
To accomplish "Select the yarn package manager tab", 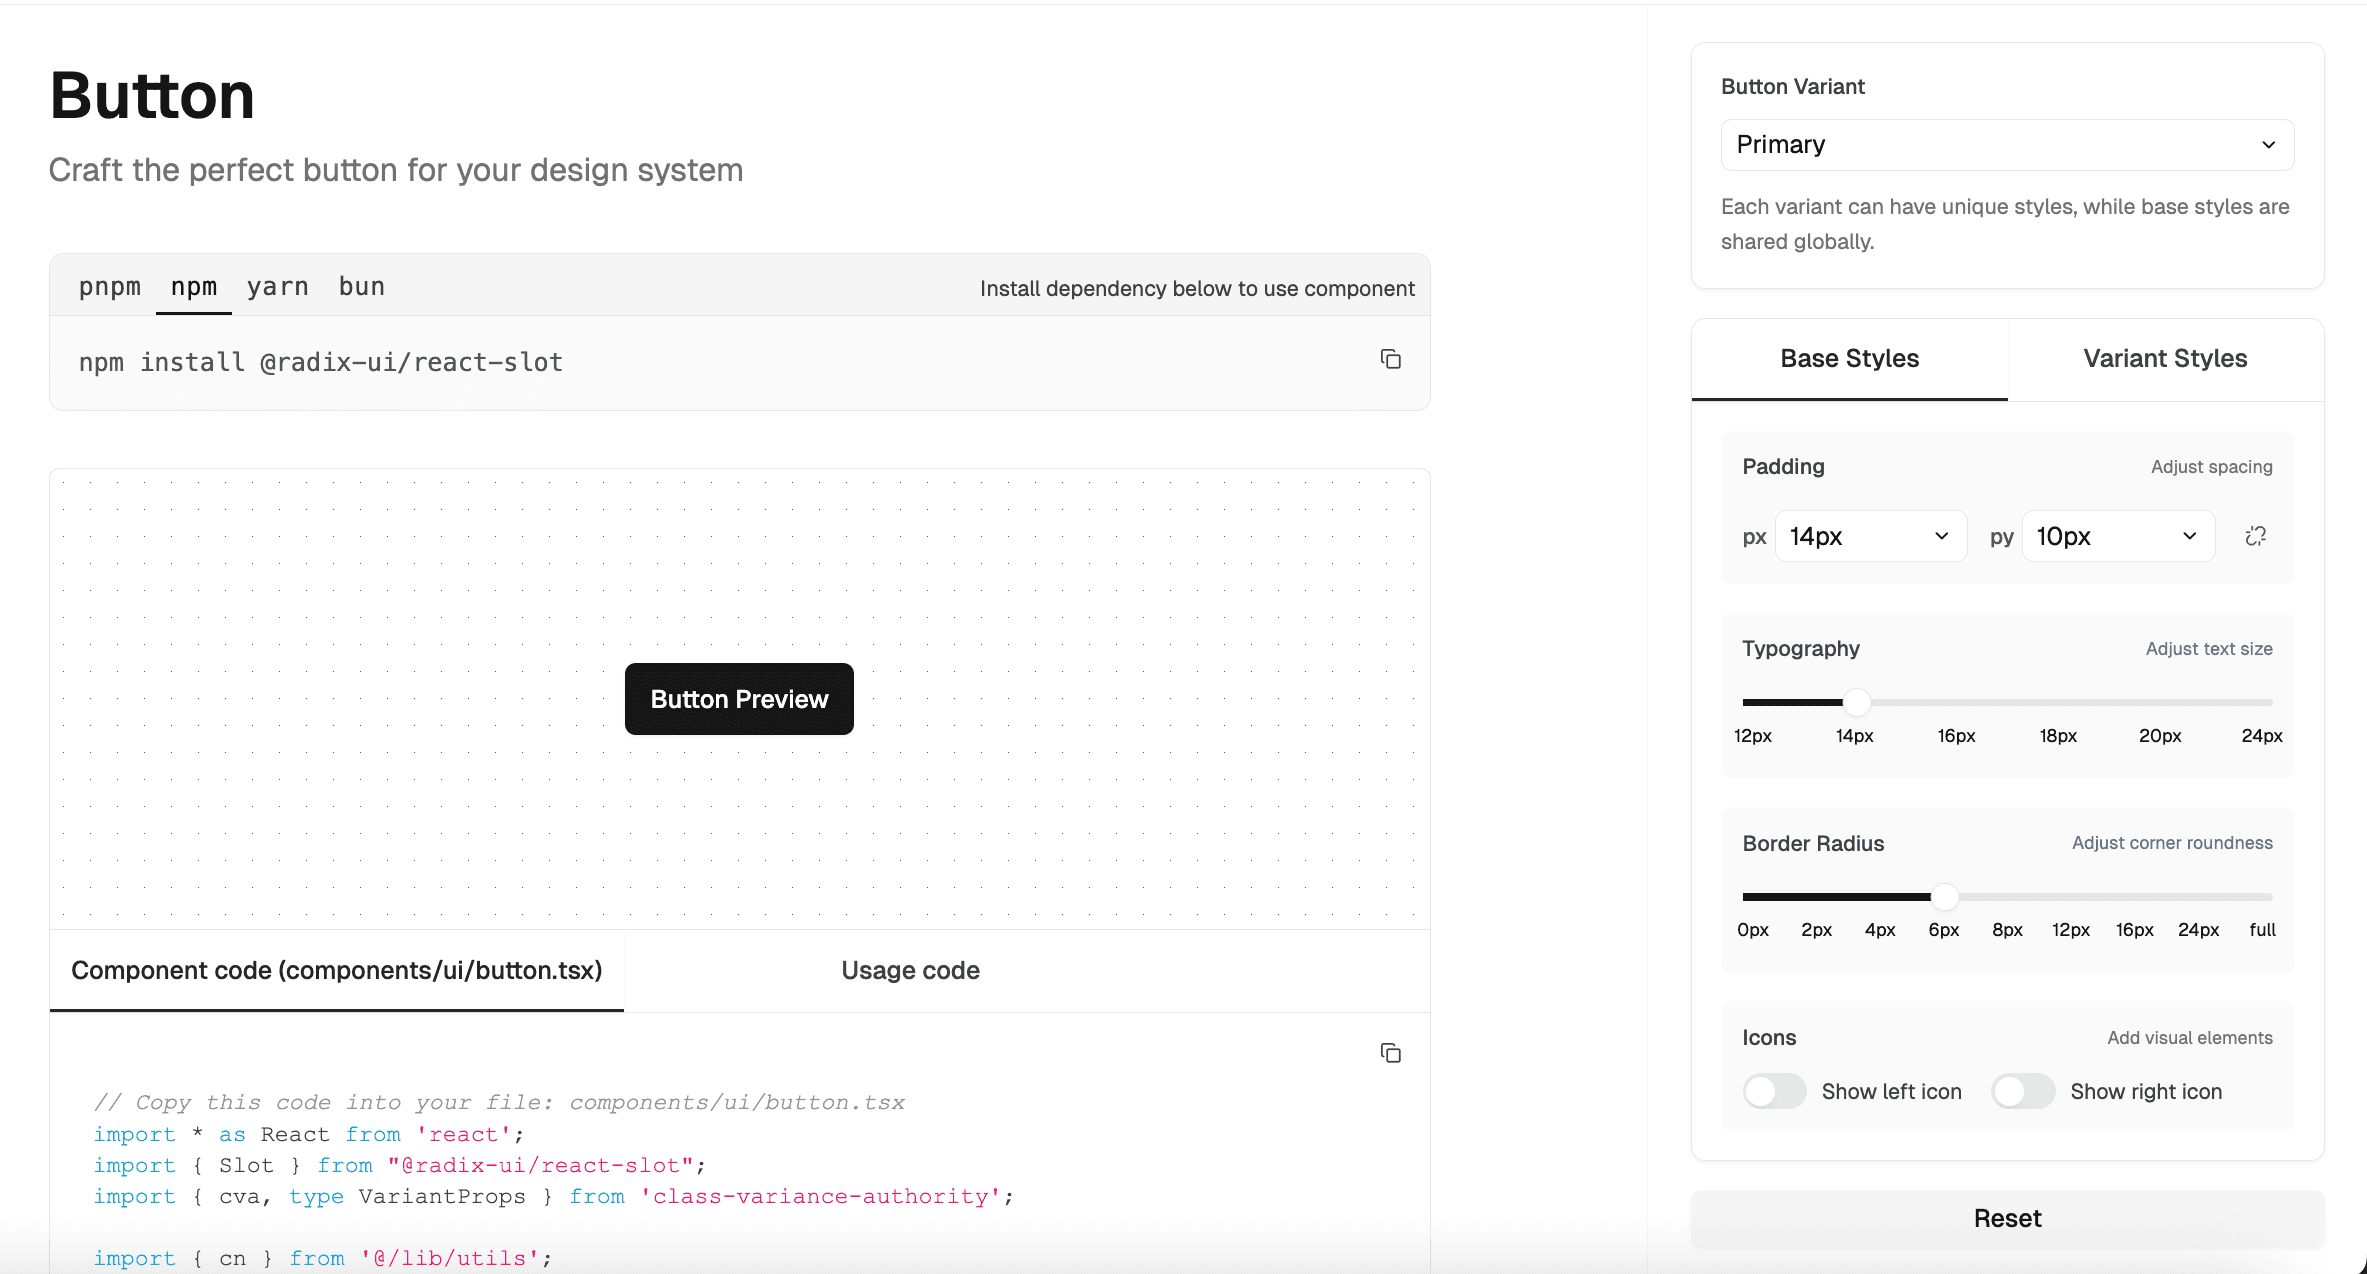I will 278,287.
